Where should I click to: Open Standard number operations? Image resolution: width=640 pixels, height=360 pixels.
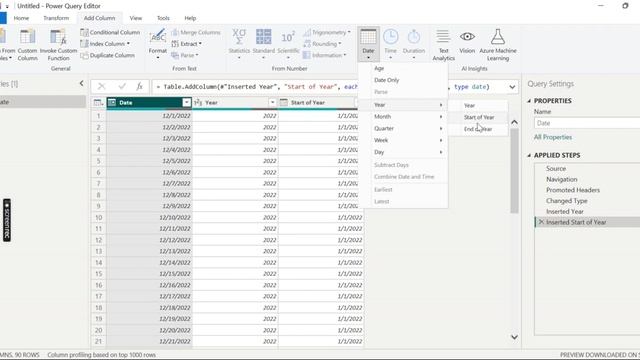click(264, 44)
